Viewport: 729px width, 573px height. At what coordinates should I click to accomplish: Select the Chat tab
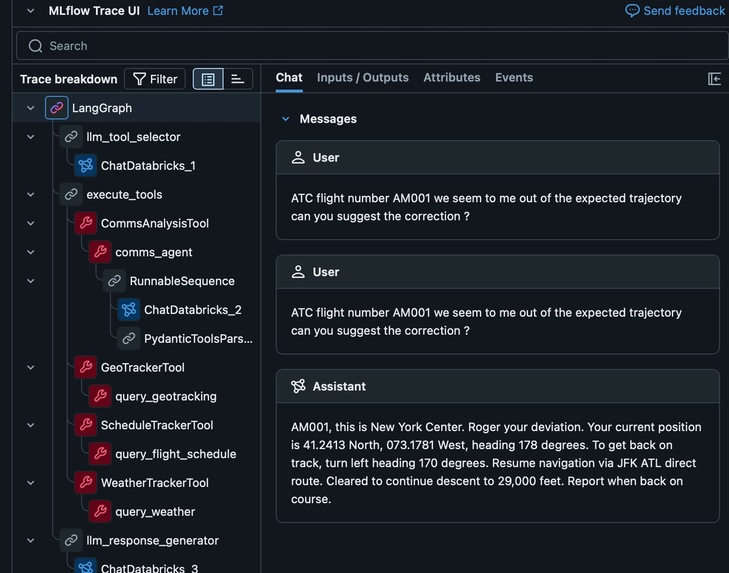(289, 78)
